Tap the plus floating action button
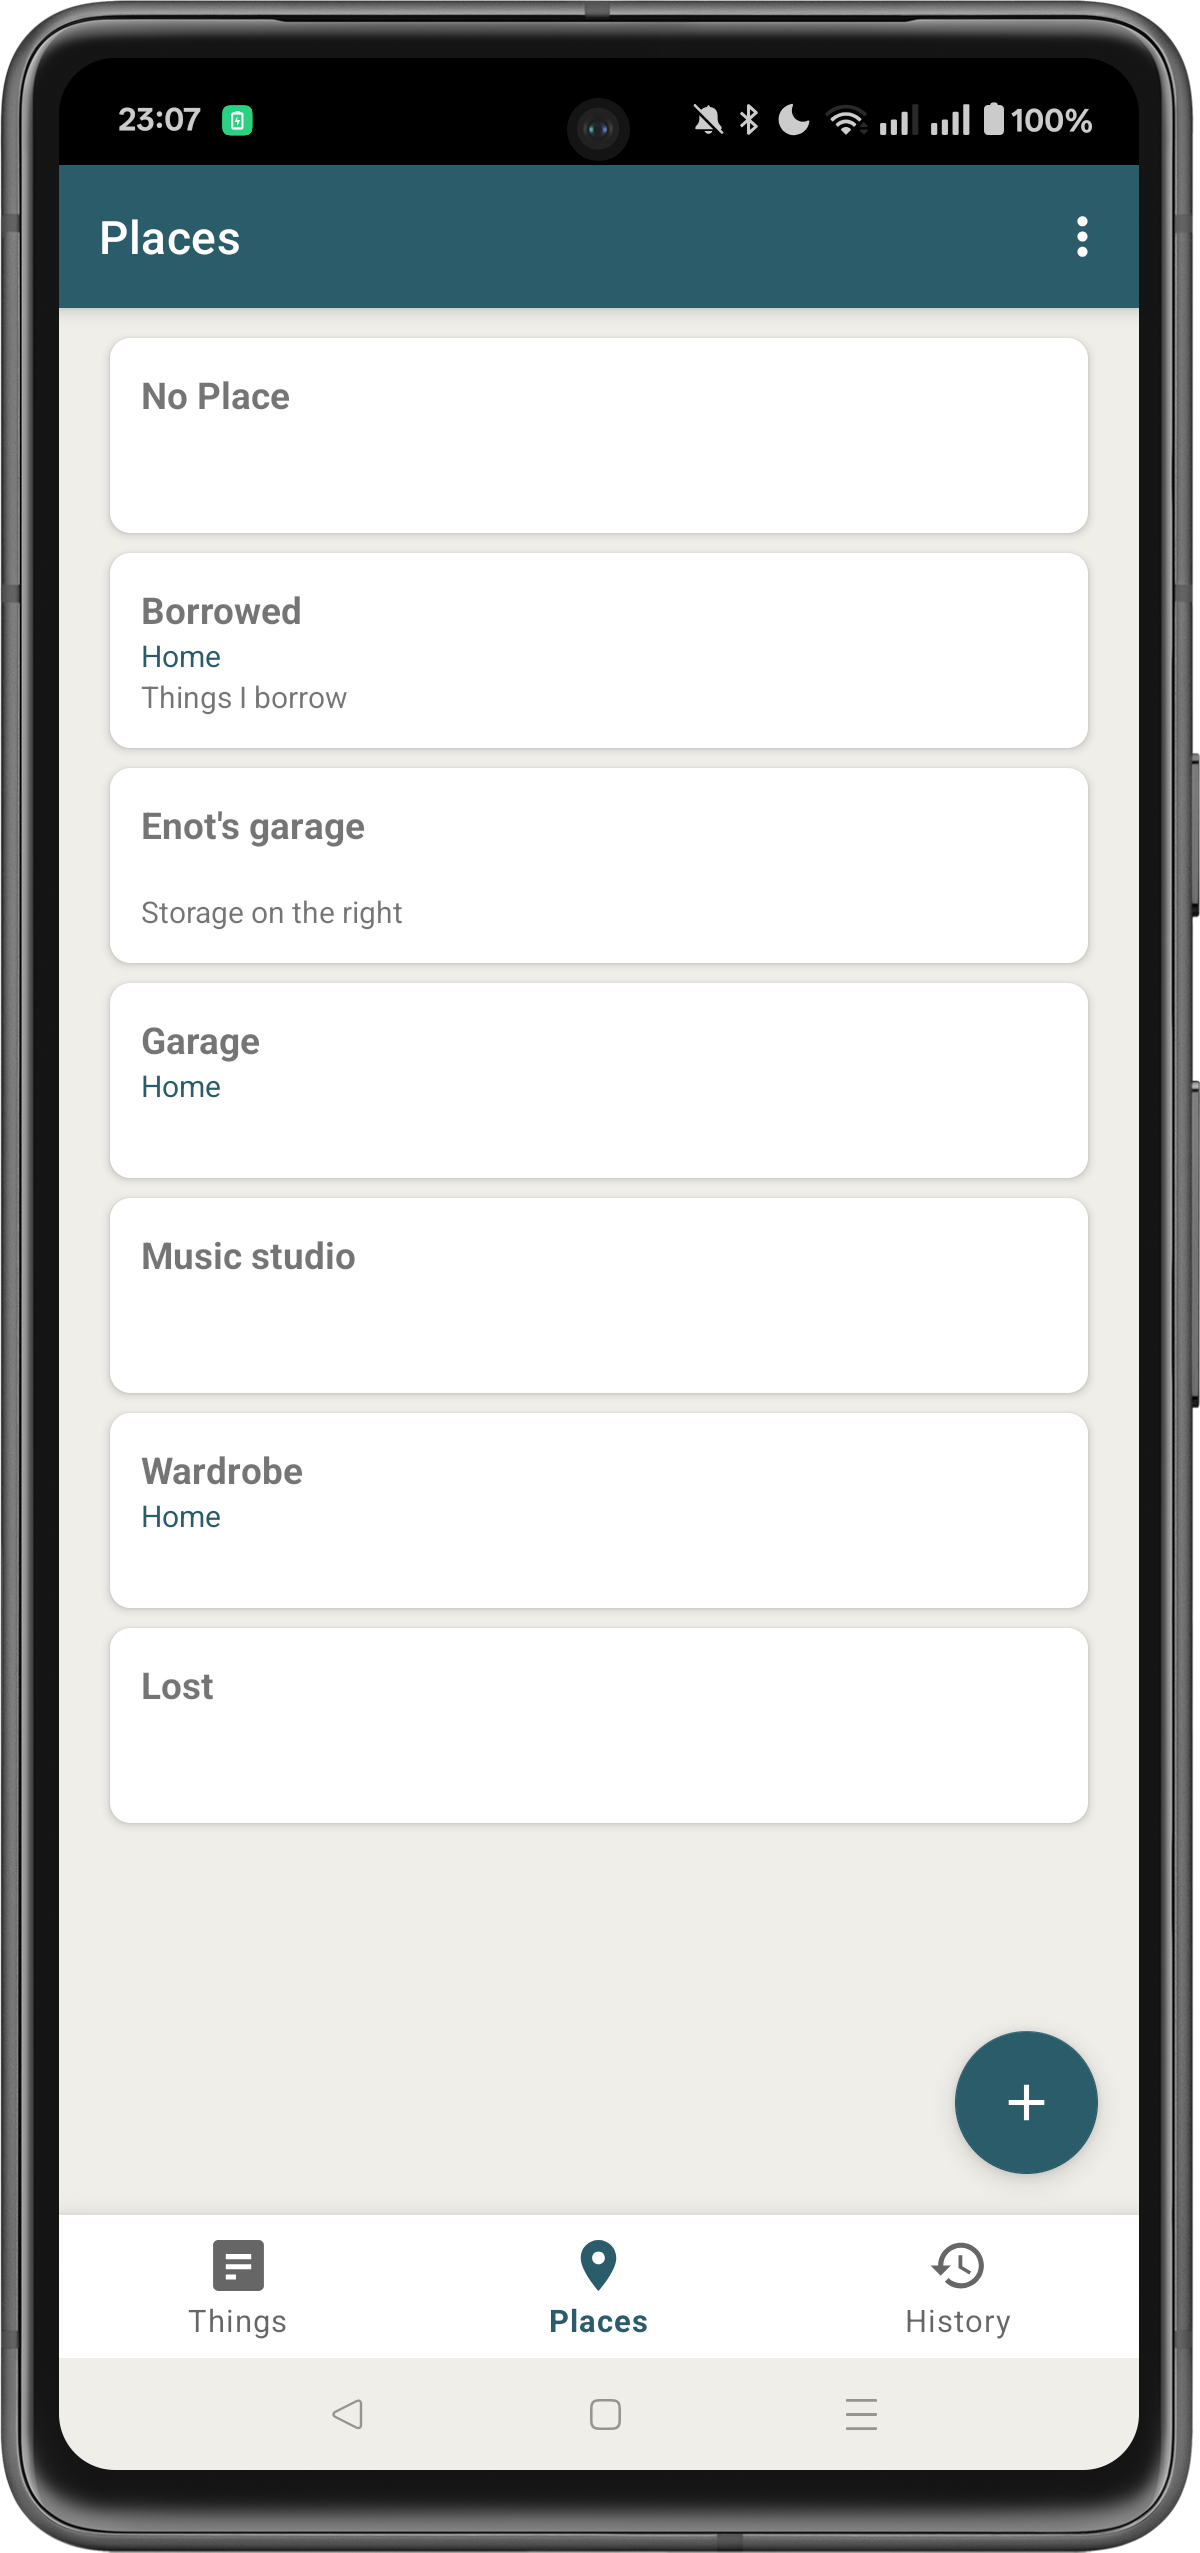Image resolution: width=1200 pixels, height=2553 pixels. (x=1026, y=2103)
